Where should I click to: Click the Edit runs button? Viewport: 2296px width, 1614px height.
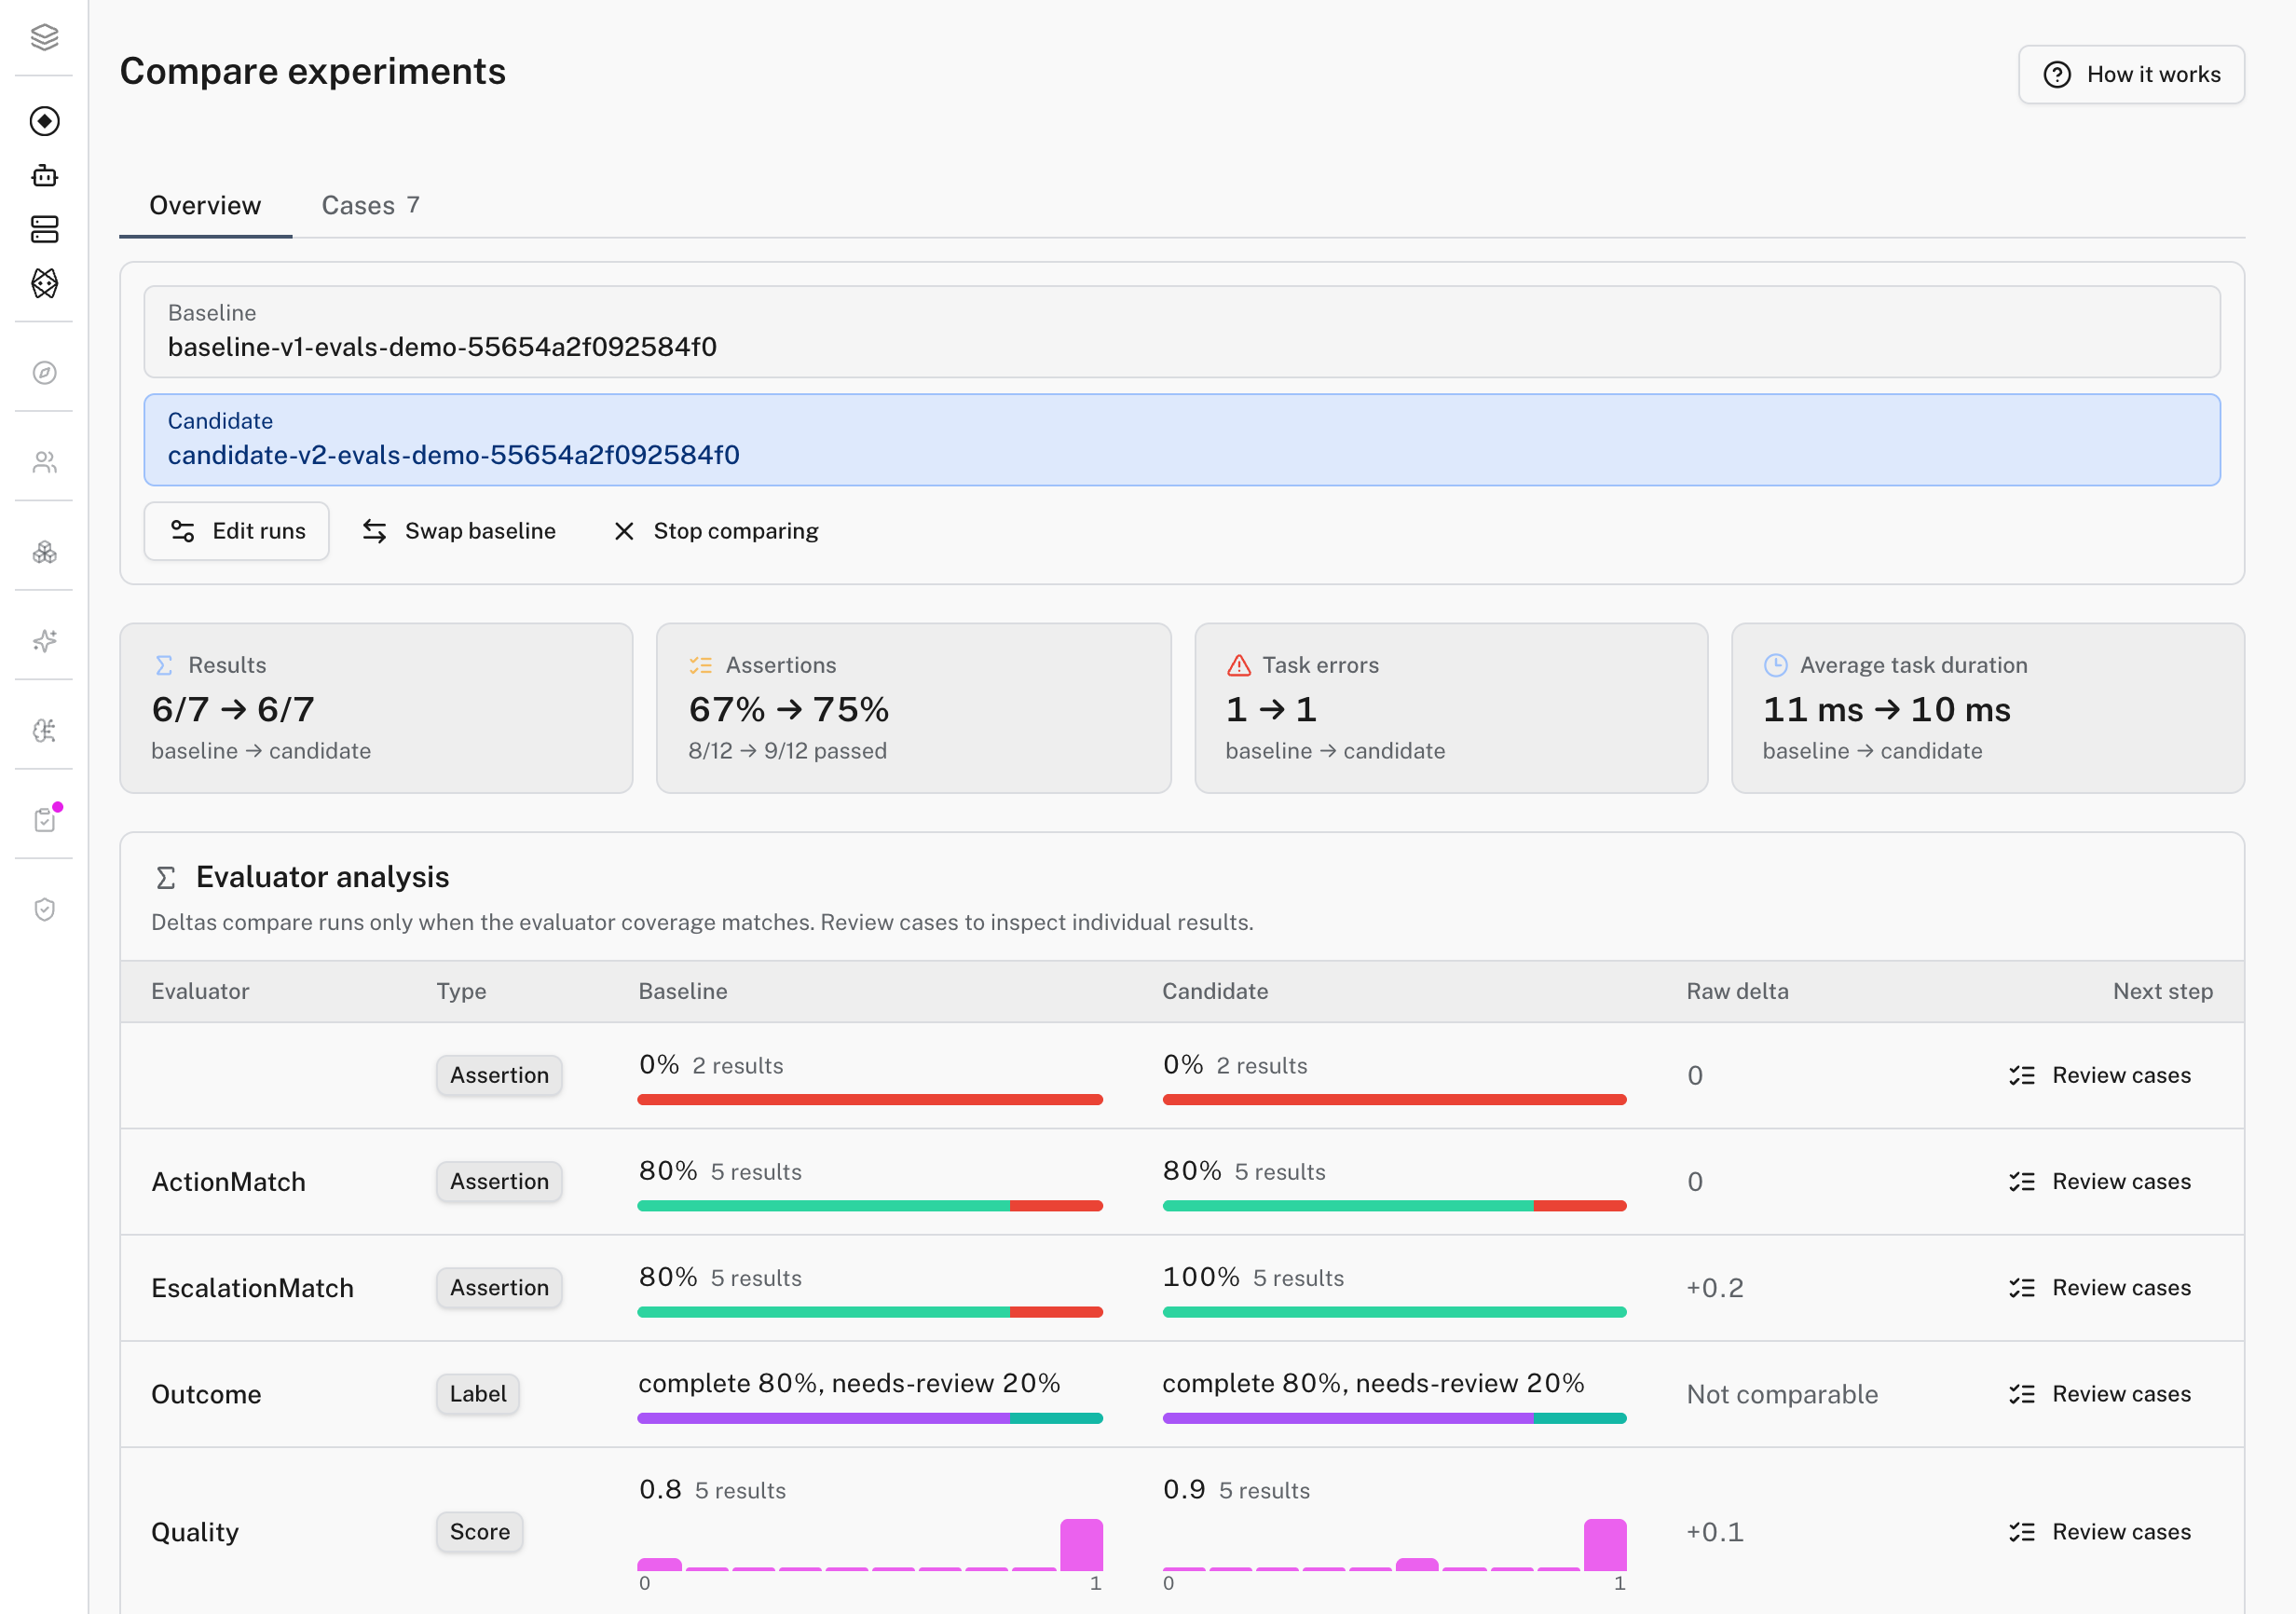[x=237, y=531]
